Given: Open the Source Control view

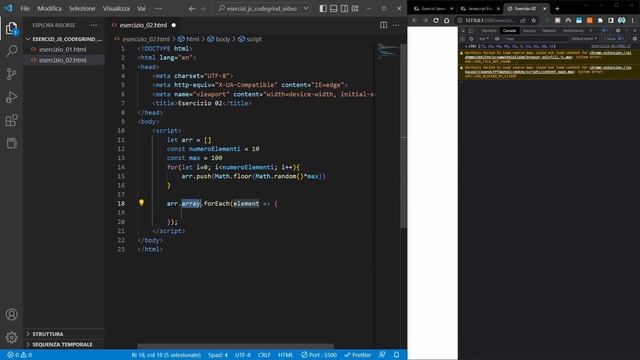Looking at the screenshot, I should (x=11, y=74).
